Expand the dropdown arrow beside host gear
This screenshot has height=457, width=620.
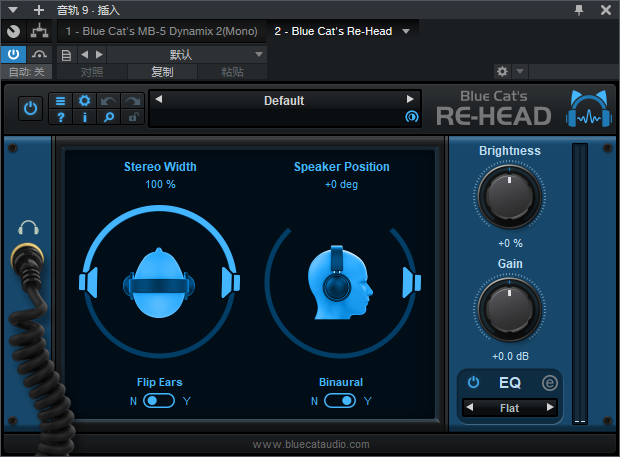click(520, 72)
